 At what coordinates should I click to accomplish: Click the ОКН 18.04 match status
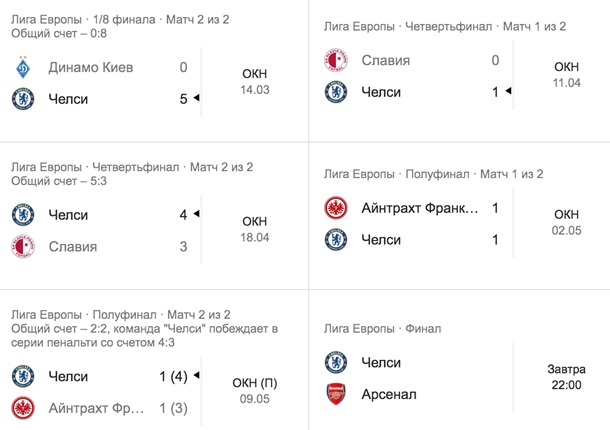254,229
